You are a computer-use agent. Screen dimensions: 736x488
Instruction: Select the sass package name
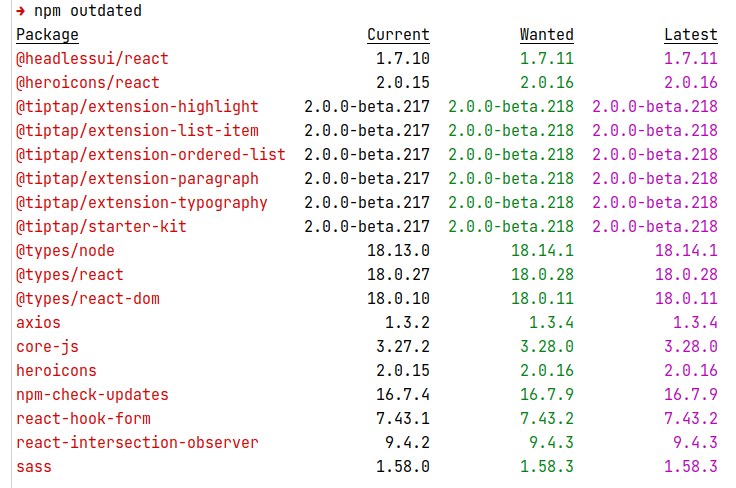(x=34, y=466)
